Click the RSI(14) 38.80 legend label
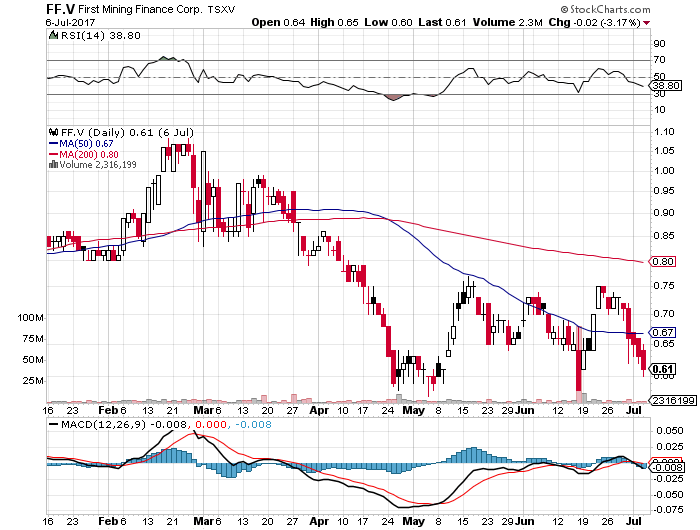Image resolution: width=700 pixels, height=530 pixels. click(x=100, y=35)
